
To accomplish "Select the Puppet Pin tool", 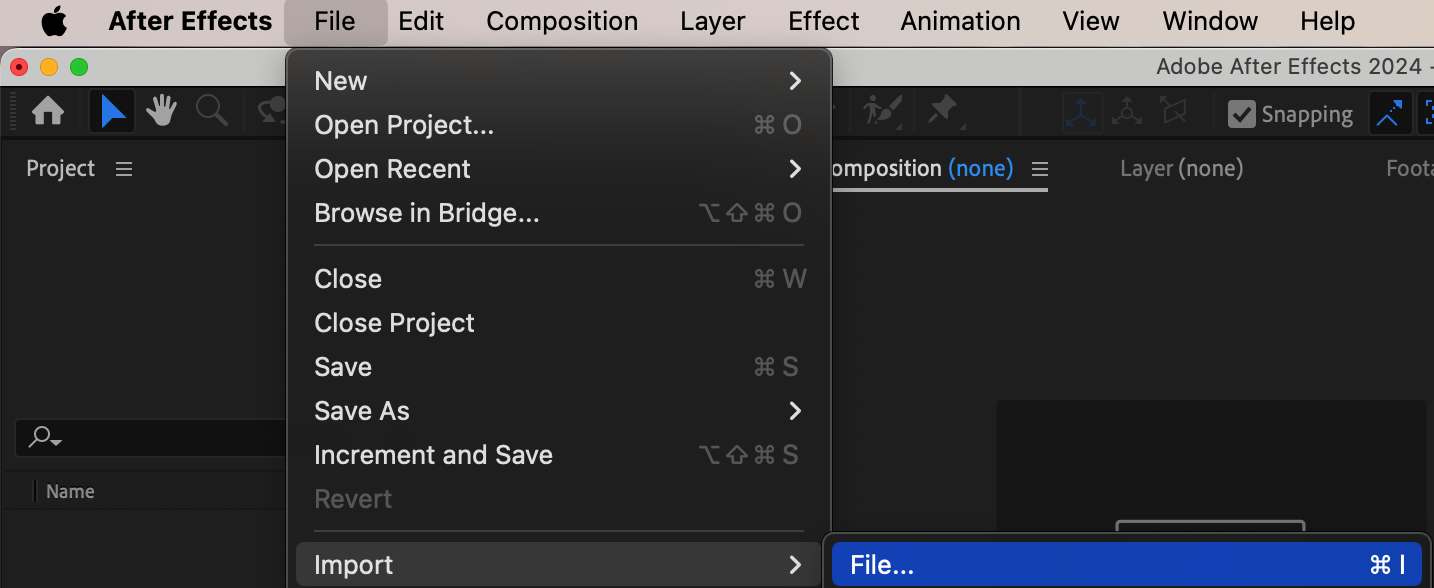I will click(942, 110).
